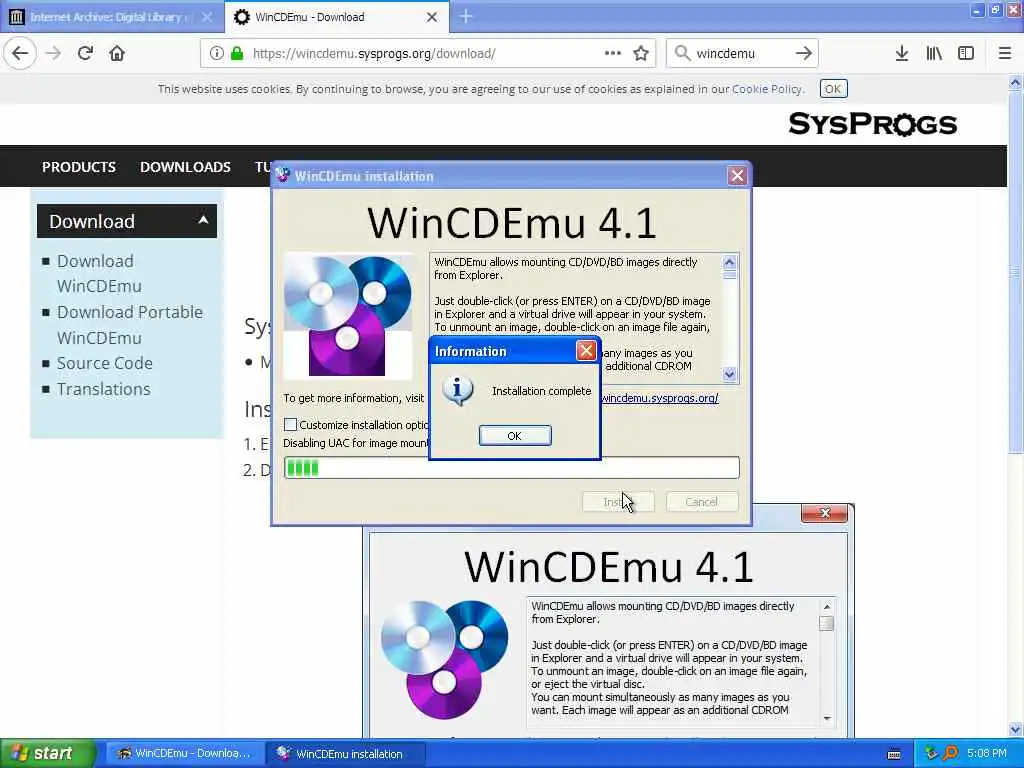The image size is (1024, 768).
Task: Open the wincdemu.sysprogs.org link in installer
Action: point(660,398)
